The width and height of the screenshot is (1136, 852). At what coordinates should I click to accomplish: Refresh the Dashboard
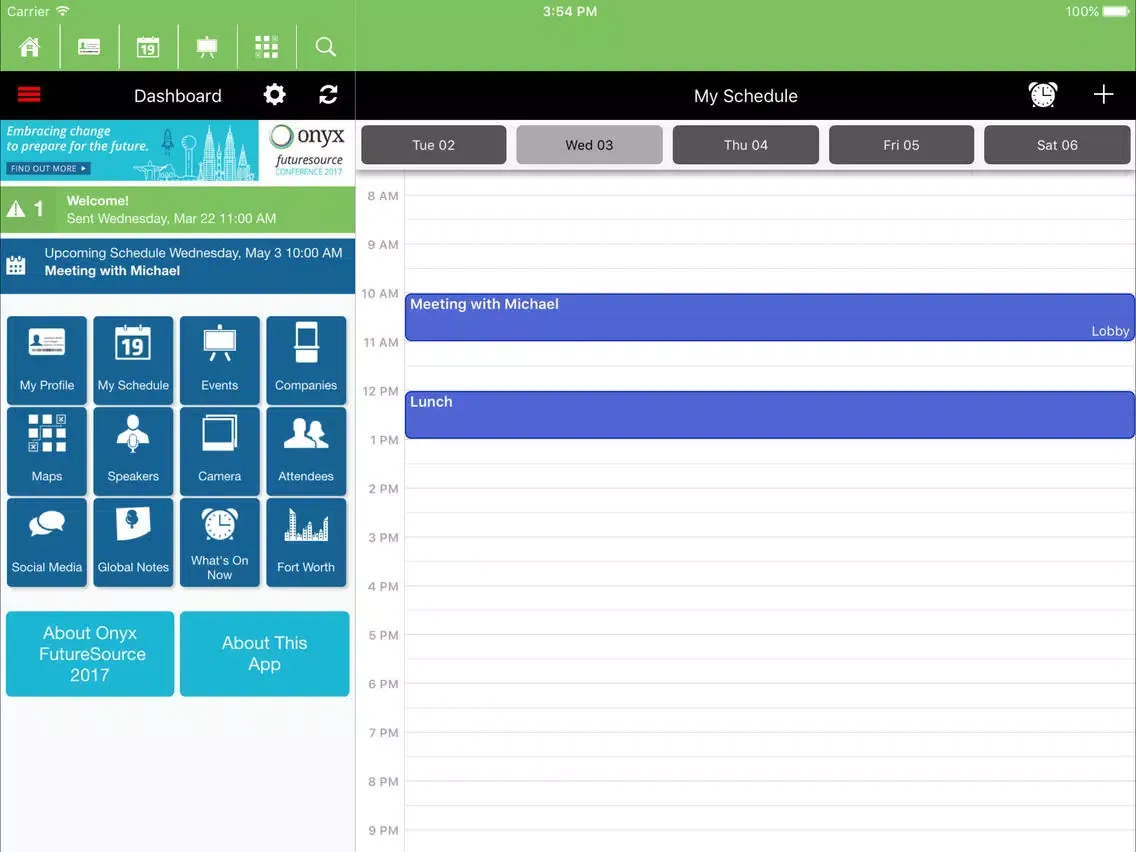point(328,95)
